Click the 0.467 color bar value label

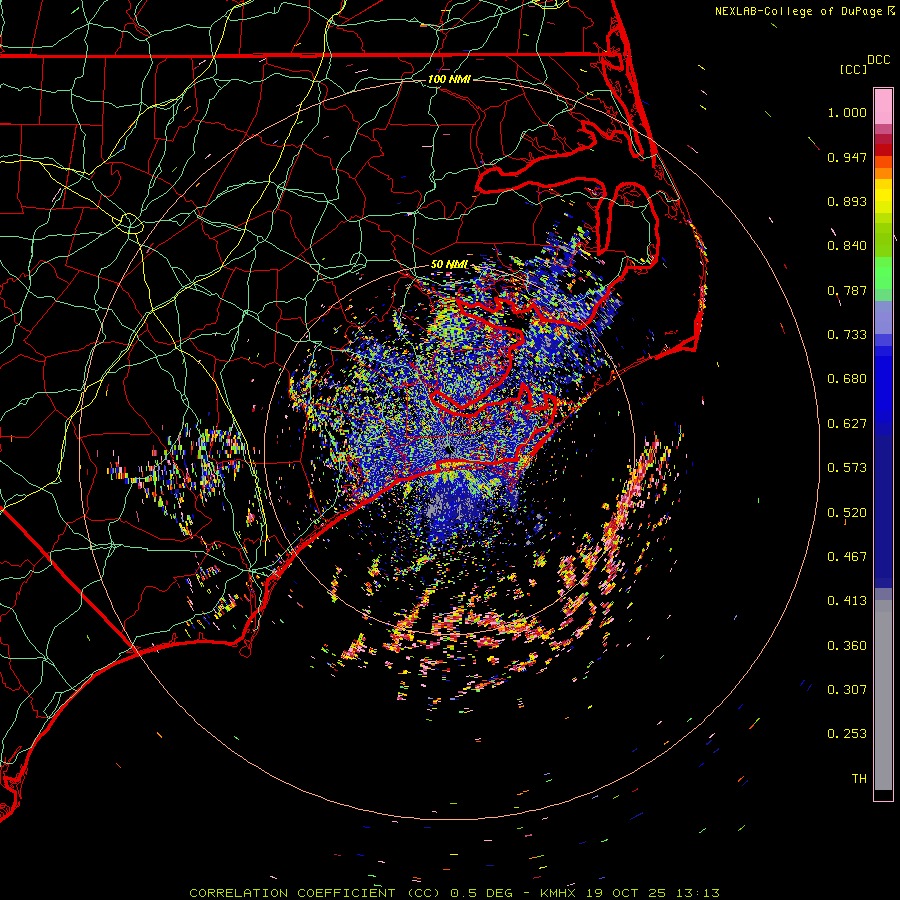click(x=847, y=557)
